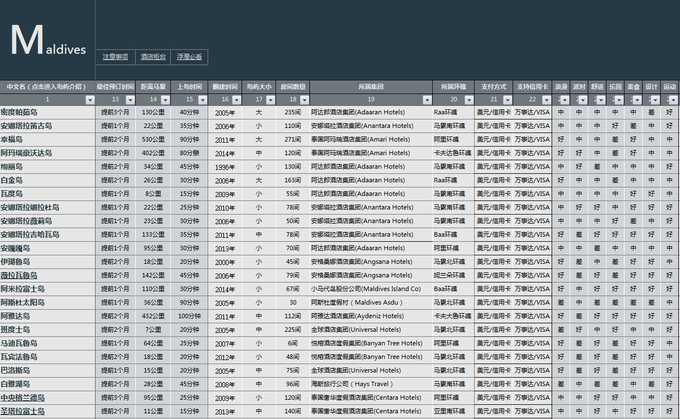Open the 瓦宾法鲁岛 island introduction

click(x=19, y=357)
